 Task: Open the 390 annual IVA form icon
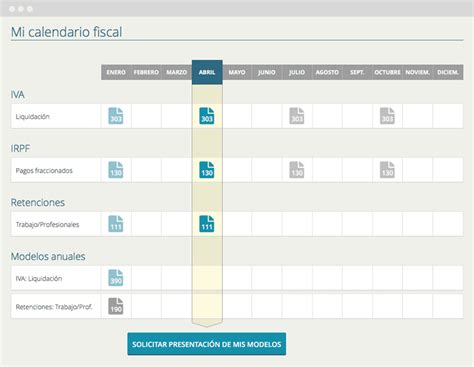click(116, 278)
